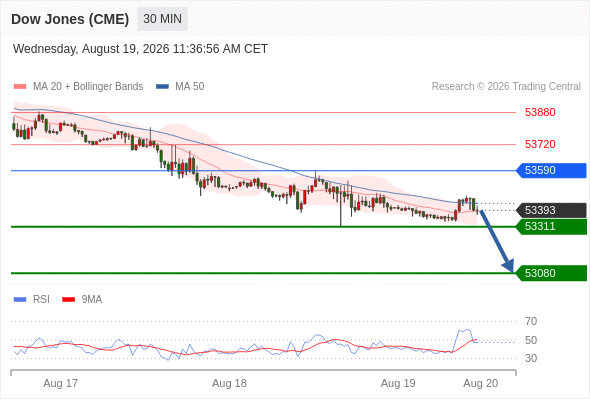Click the Dow Jones (CME) title

coord(70,19)
